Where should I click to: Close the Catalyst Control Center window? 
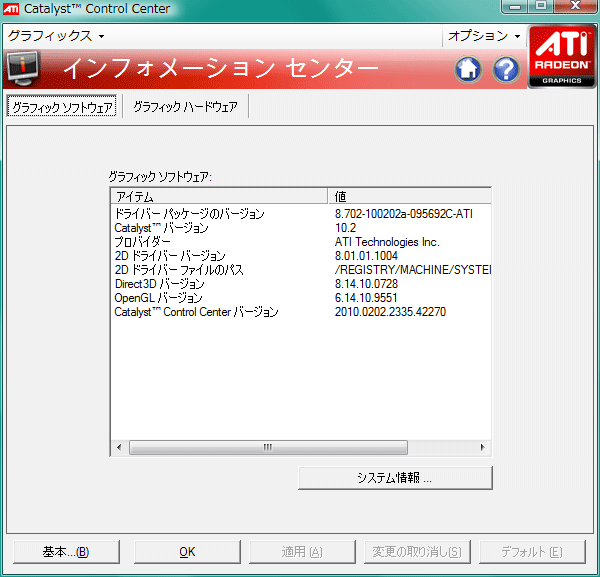pos(575,7)
